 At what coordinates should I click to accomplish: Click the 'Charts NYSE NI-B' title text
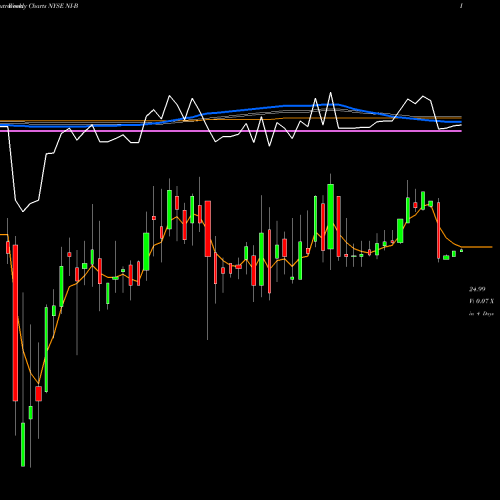[53, 6]
